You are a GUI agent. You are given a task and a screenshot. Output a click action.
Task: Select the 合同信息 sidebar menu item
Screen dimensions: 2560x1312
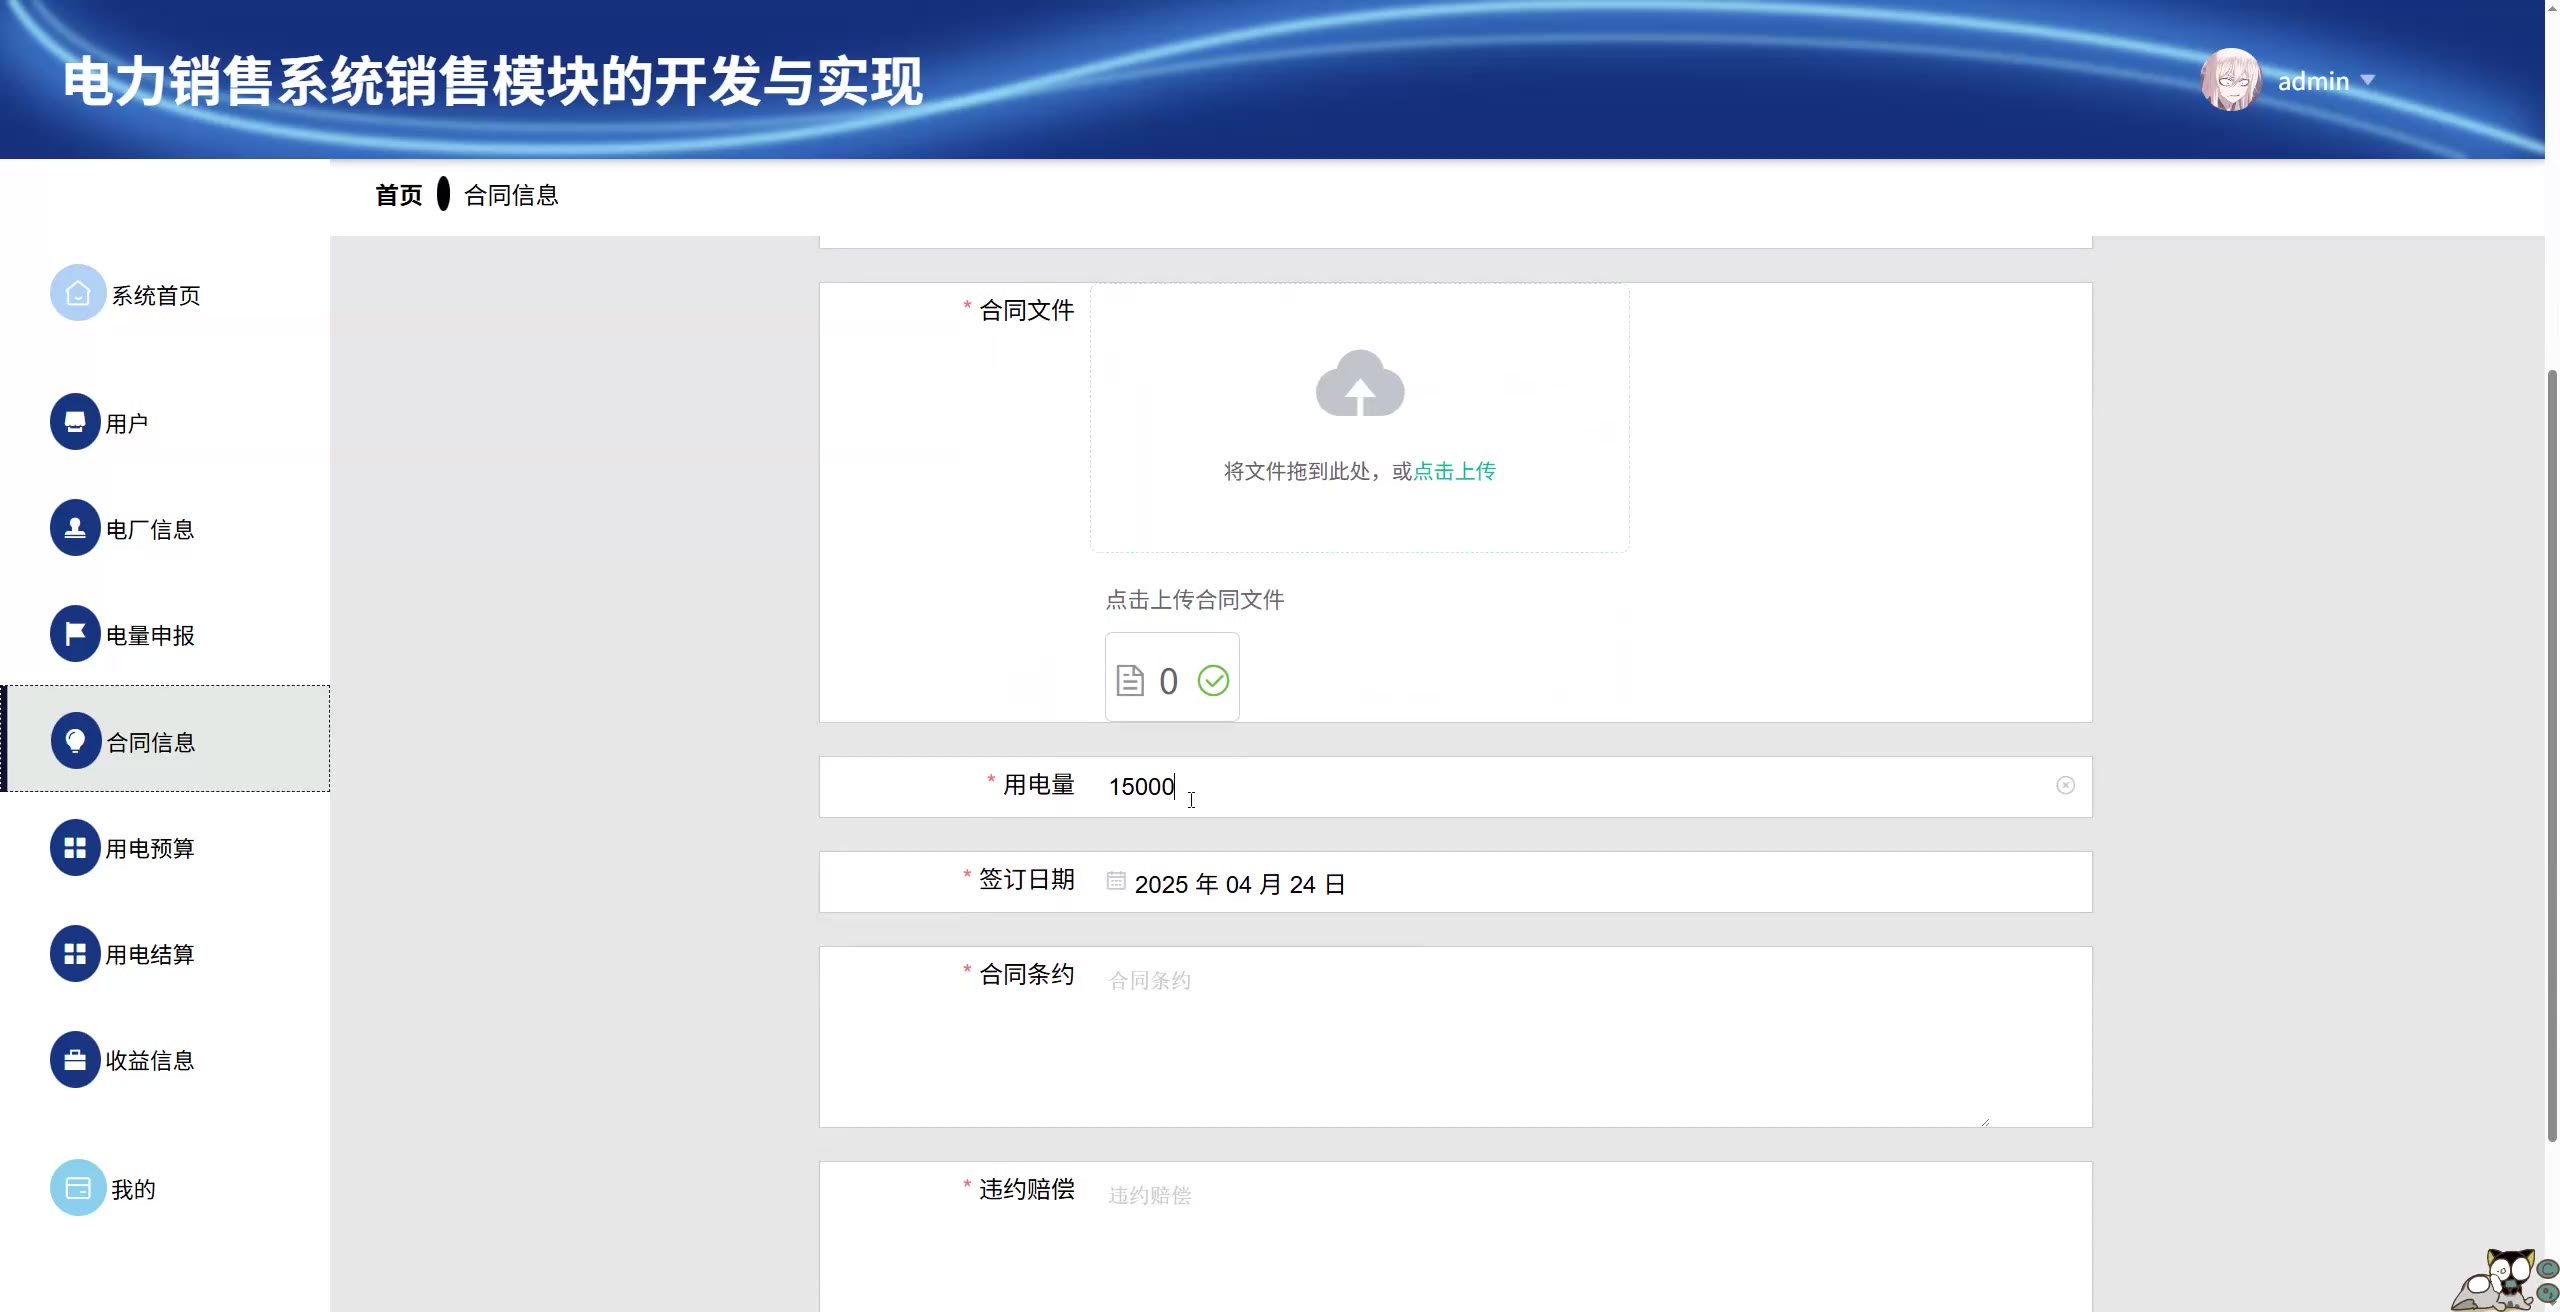151,742
